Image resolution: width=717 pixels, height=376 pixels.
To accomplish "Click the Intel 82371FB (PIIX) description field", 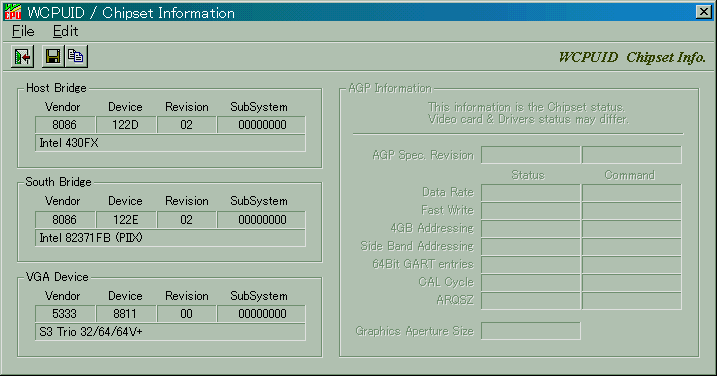I will coord(170,238).
